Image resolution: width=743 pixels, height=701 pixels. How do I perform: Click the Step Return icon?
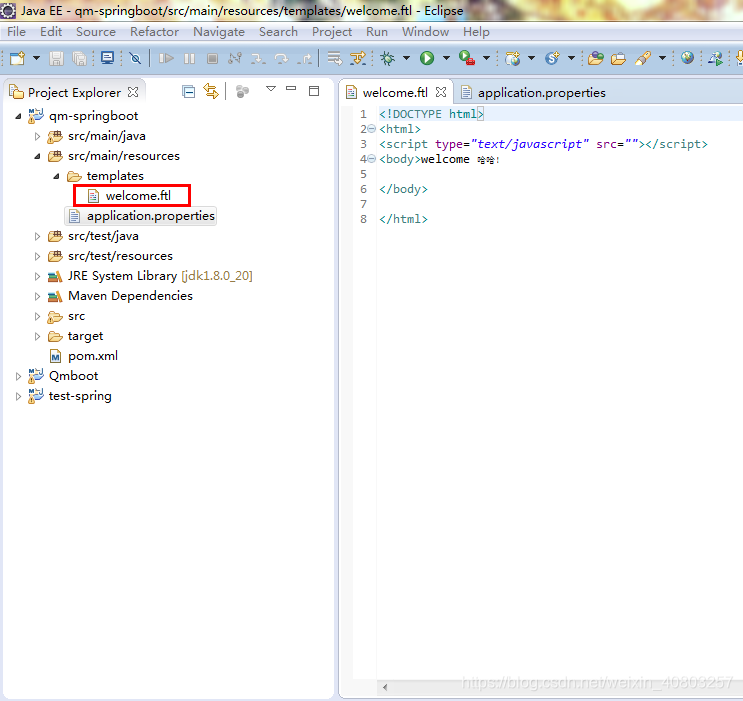point(305,58)
